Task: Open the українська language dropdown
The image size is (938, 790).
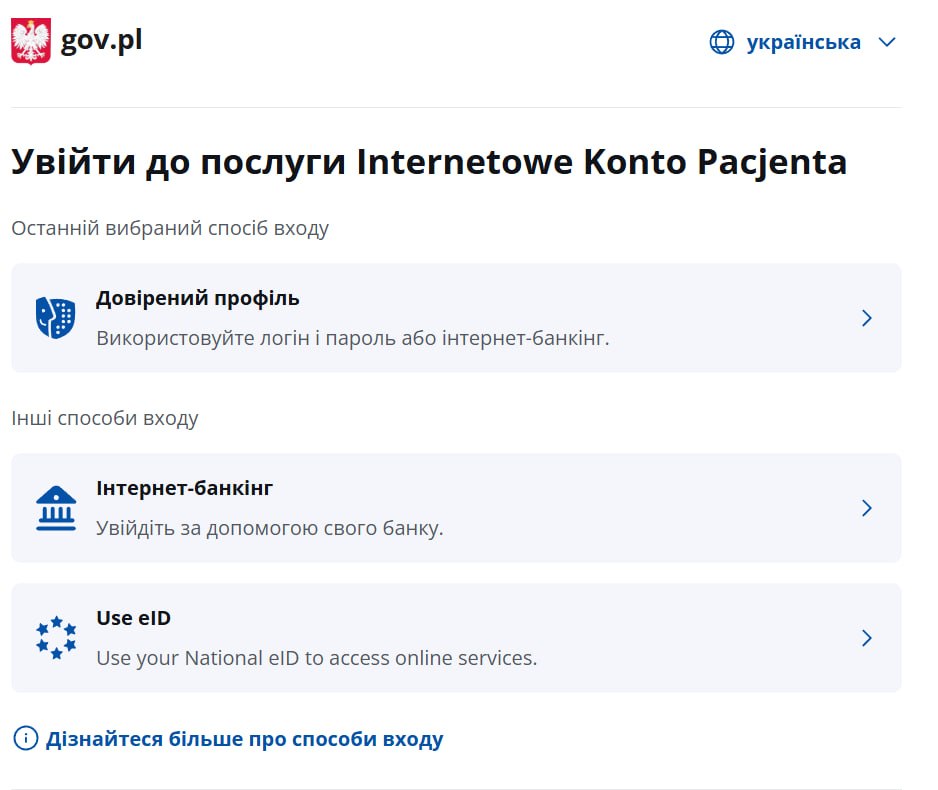Action: (x=803, y=42)
